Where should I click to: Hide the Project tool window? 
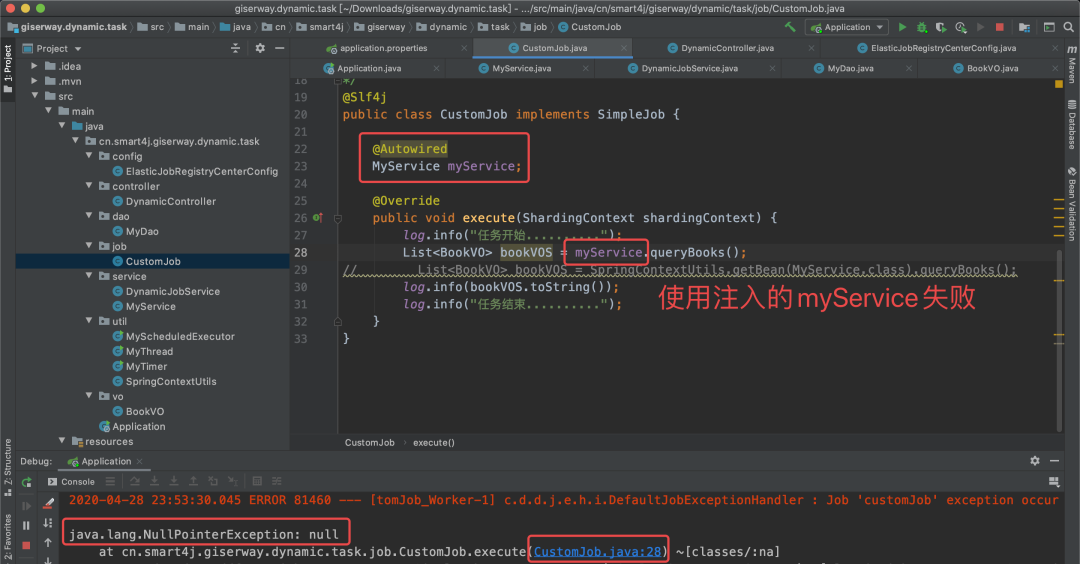(280, 48)
